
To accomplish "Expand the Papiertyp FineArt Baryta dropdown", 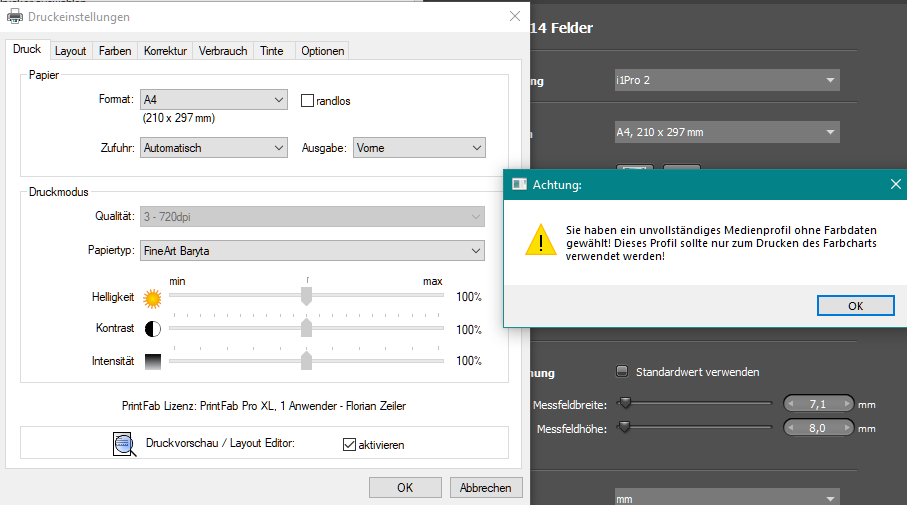I will [x=311, y=250].
